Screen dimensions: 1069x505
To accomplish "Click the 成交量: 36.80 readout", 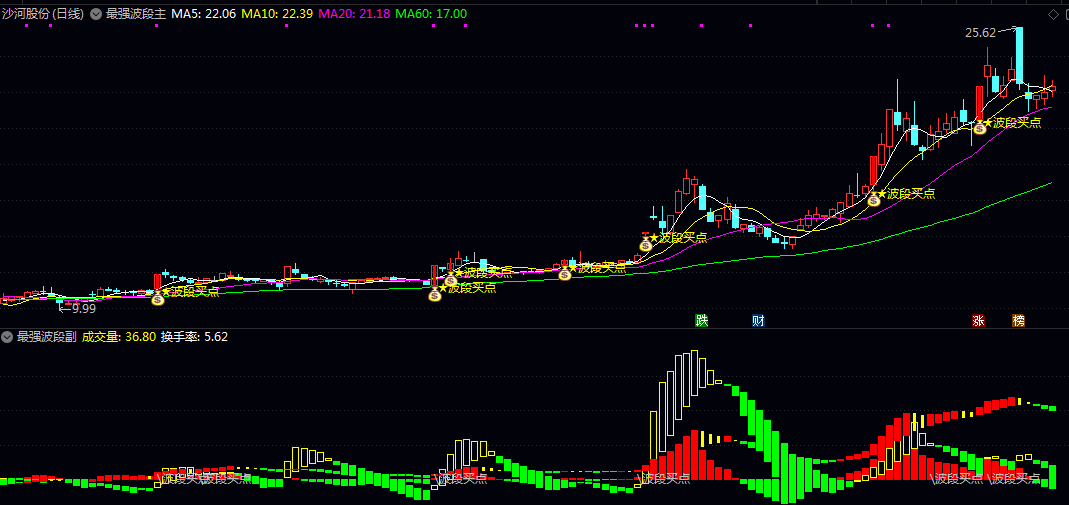I will click(119, 337).
